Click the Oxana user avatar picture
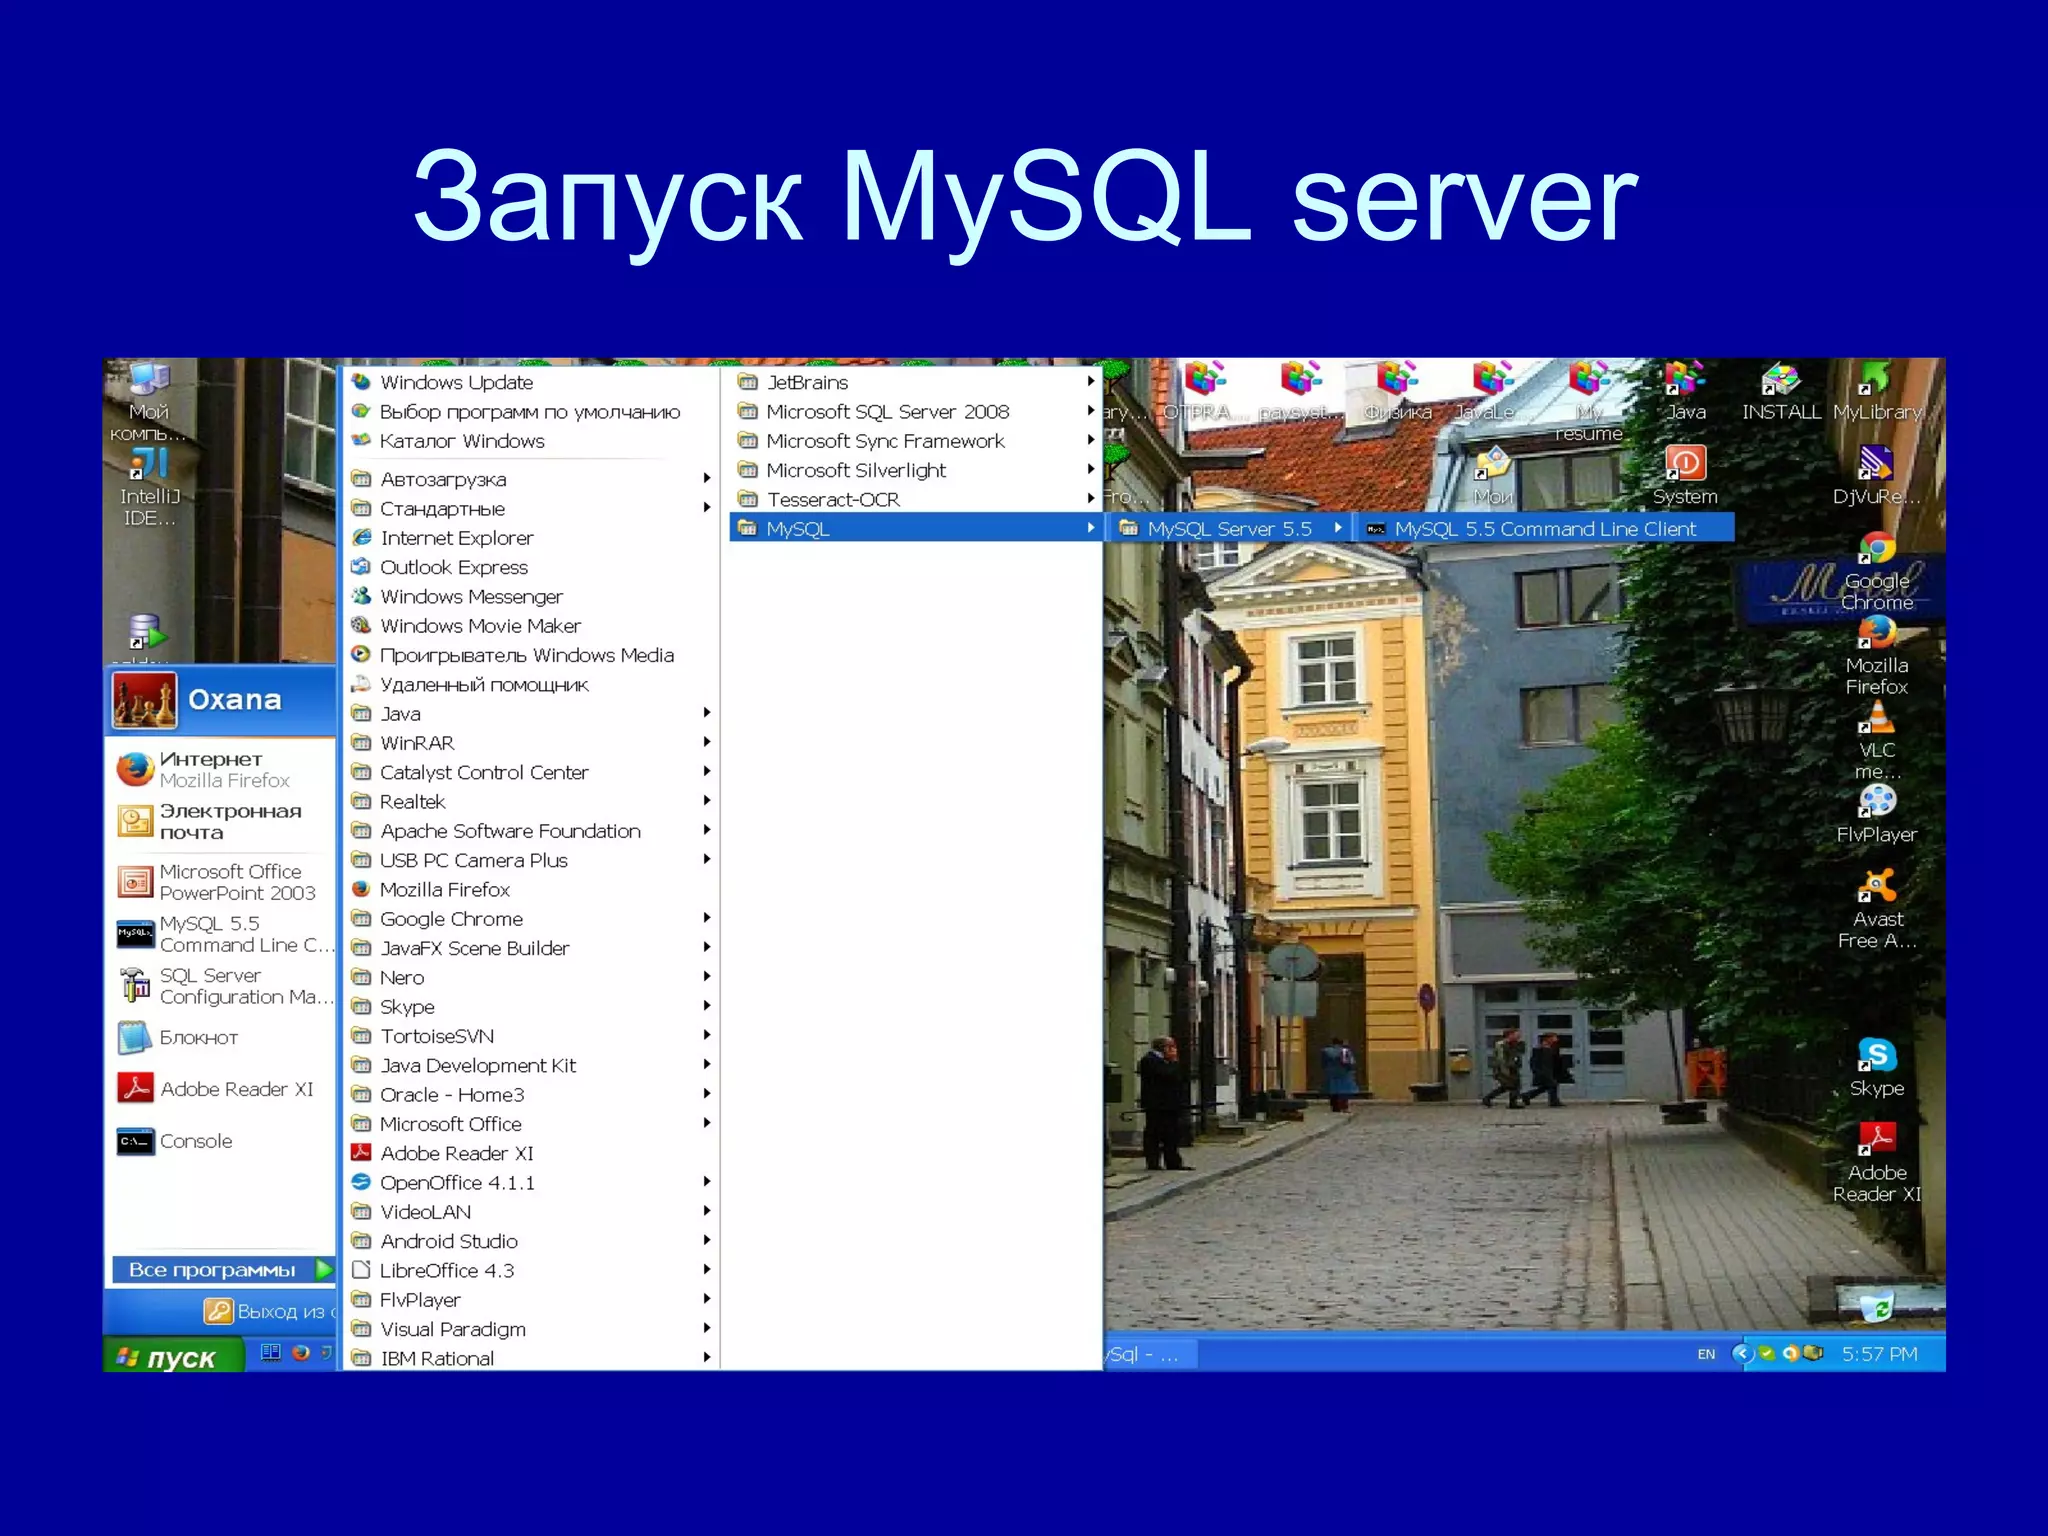The width and height of the screenshot is (2048, 1536). coord(144,700)
